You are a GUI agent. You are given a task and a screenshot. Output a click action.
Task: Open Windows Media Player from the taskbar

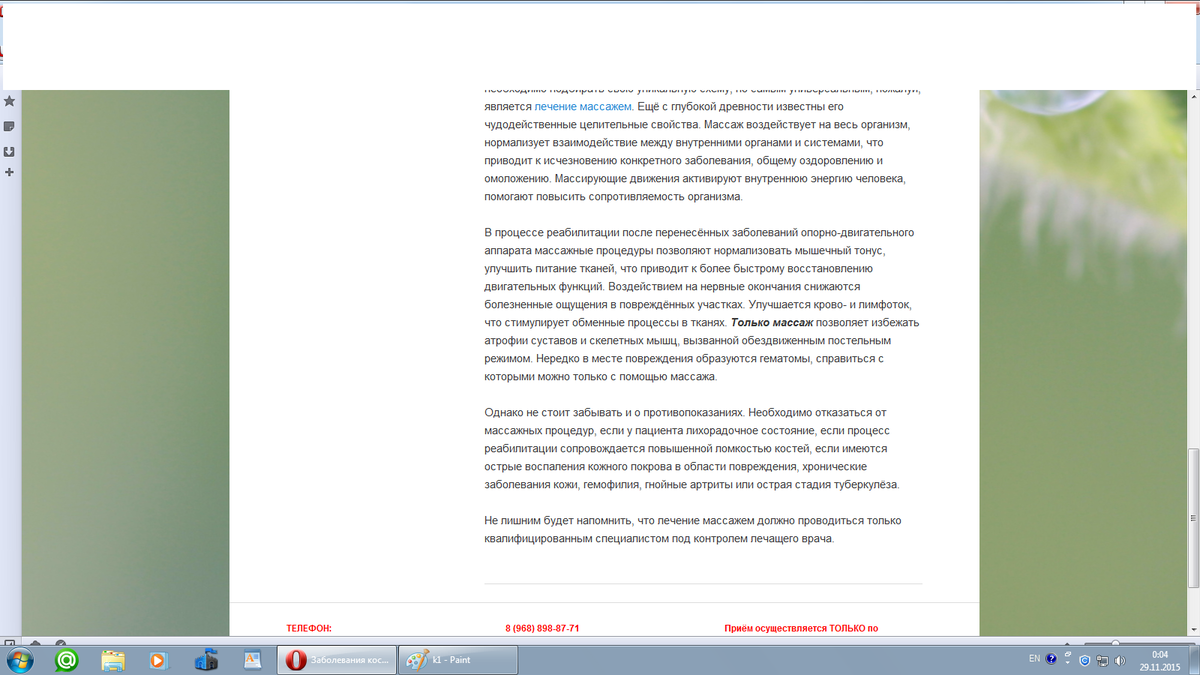point(159,660)
